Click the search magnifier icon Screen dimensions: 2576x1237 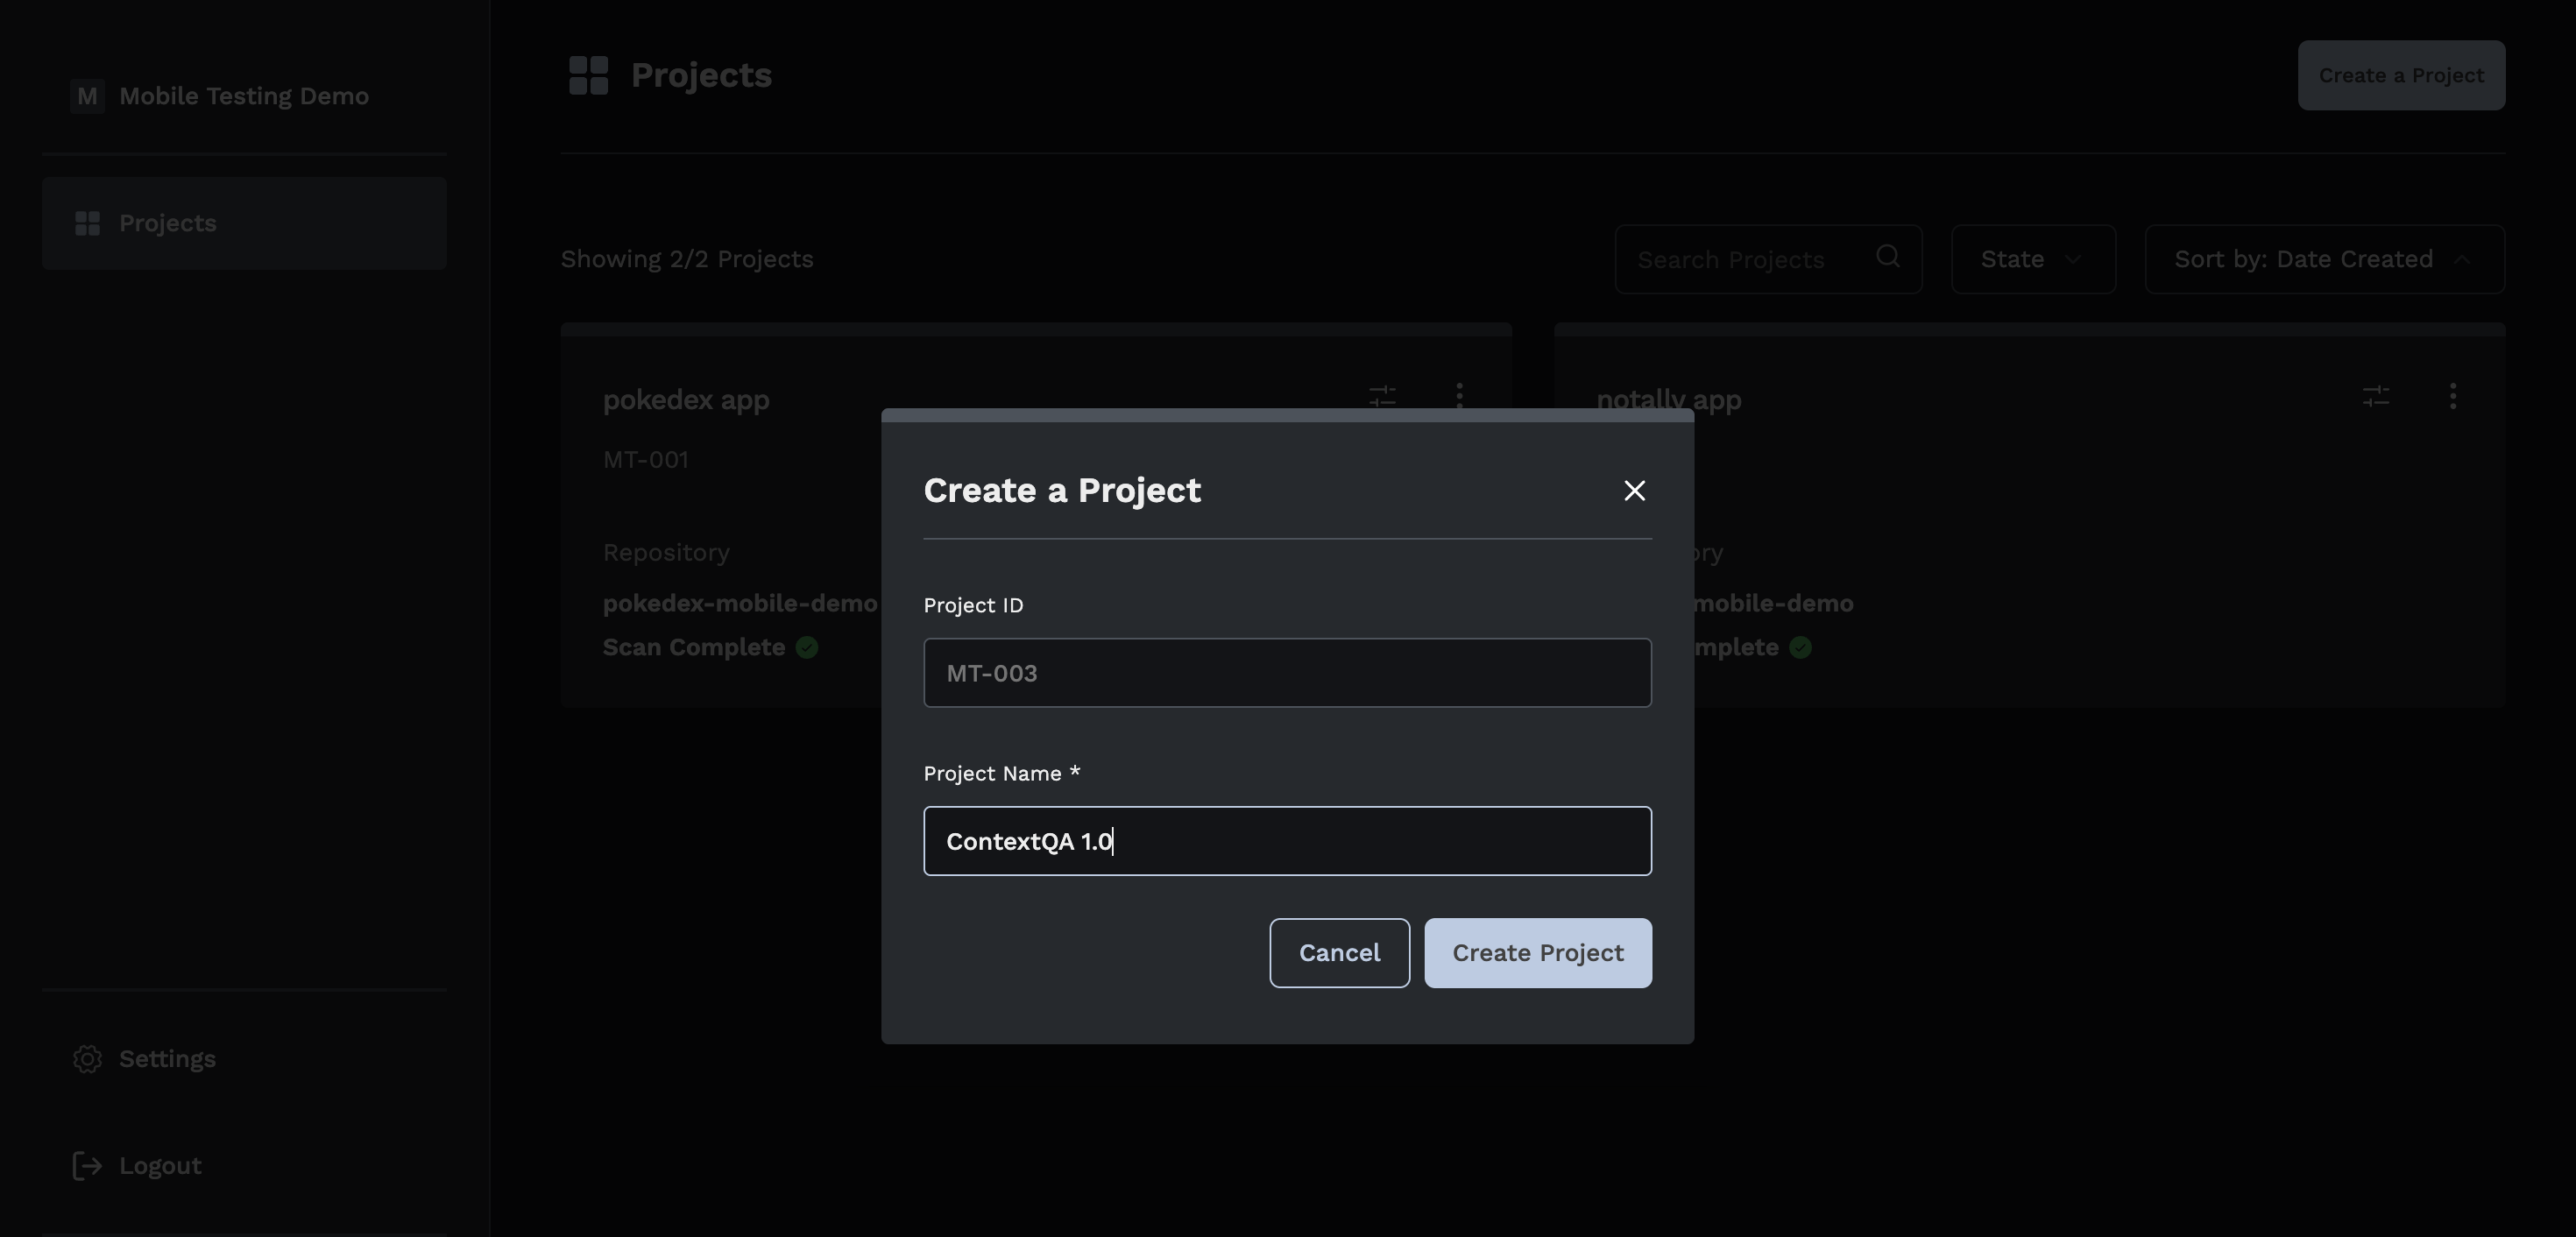point(1887,257)
